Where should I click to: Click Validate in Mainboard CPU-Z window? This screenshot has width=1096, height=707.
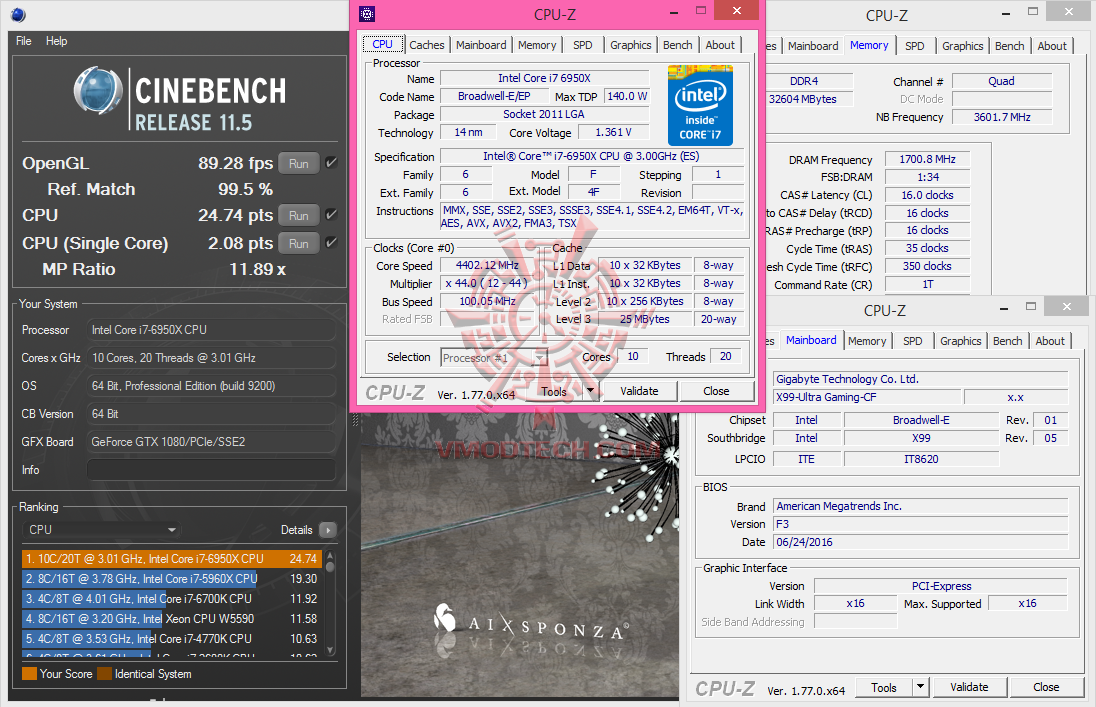[969, 687]
